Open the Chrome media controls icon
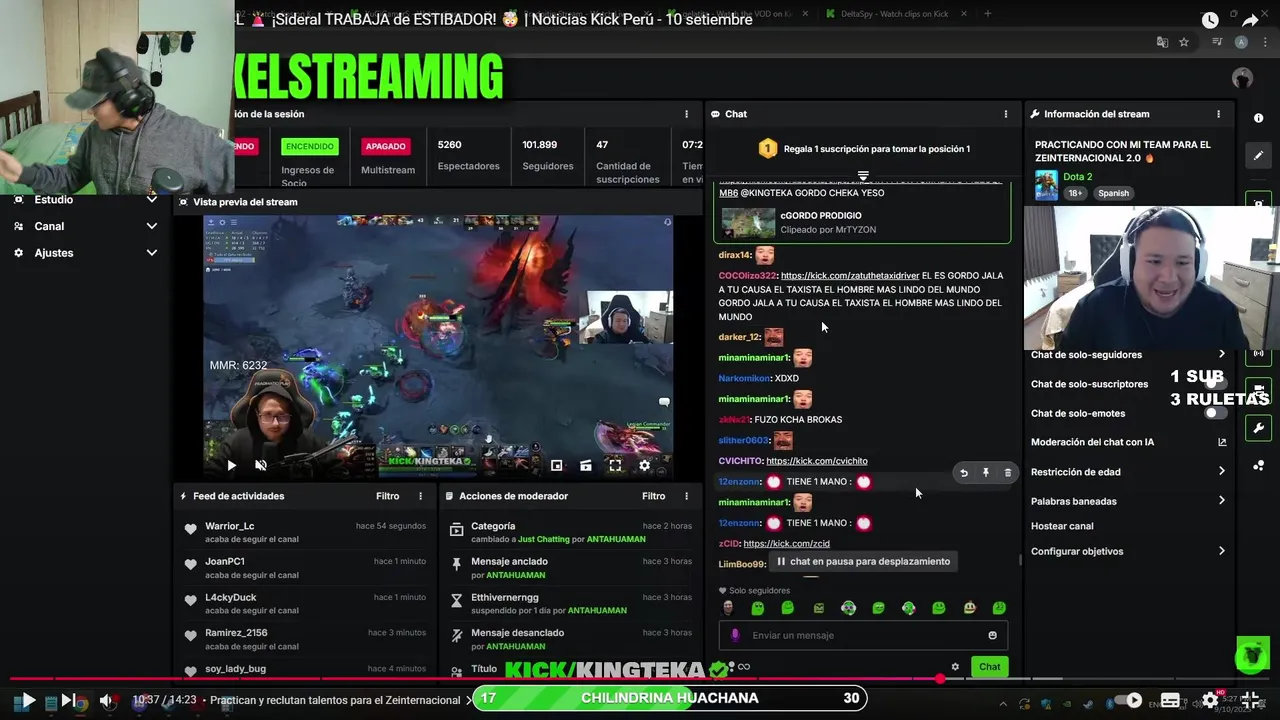Image resolution: width=1280 pixels, height=720 pixels. click(1217, 42)
